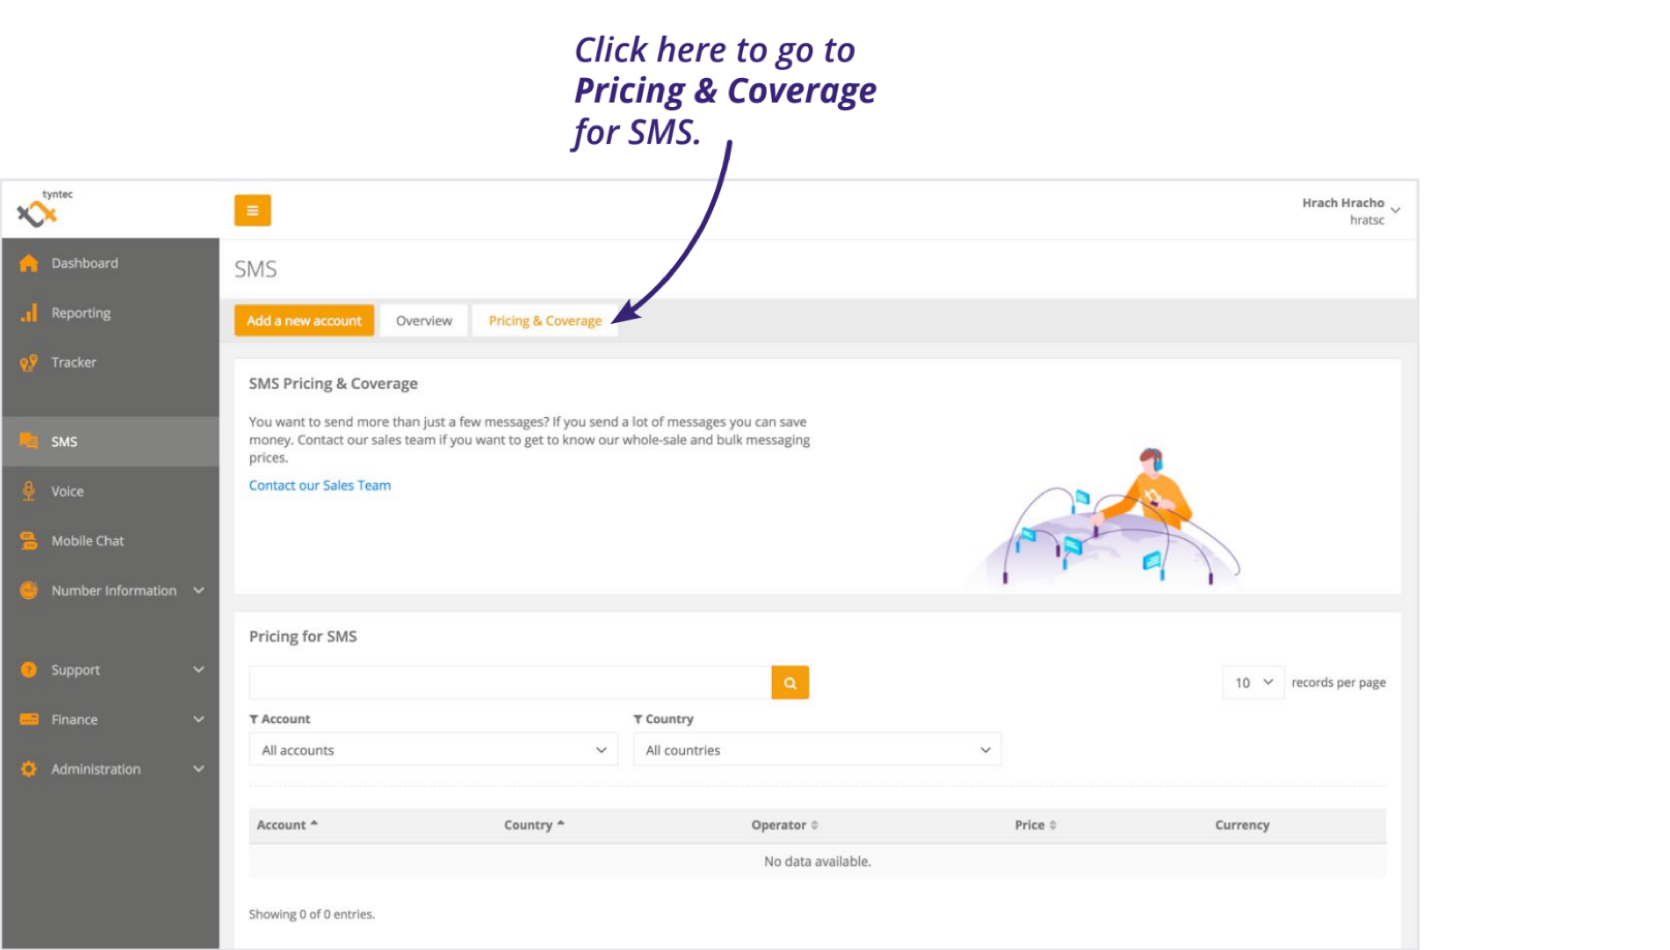Switch to the Overview tab
The height and width of the screenshot is (950, 1670).
click(x=424, y=321)
